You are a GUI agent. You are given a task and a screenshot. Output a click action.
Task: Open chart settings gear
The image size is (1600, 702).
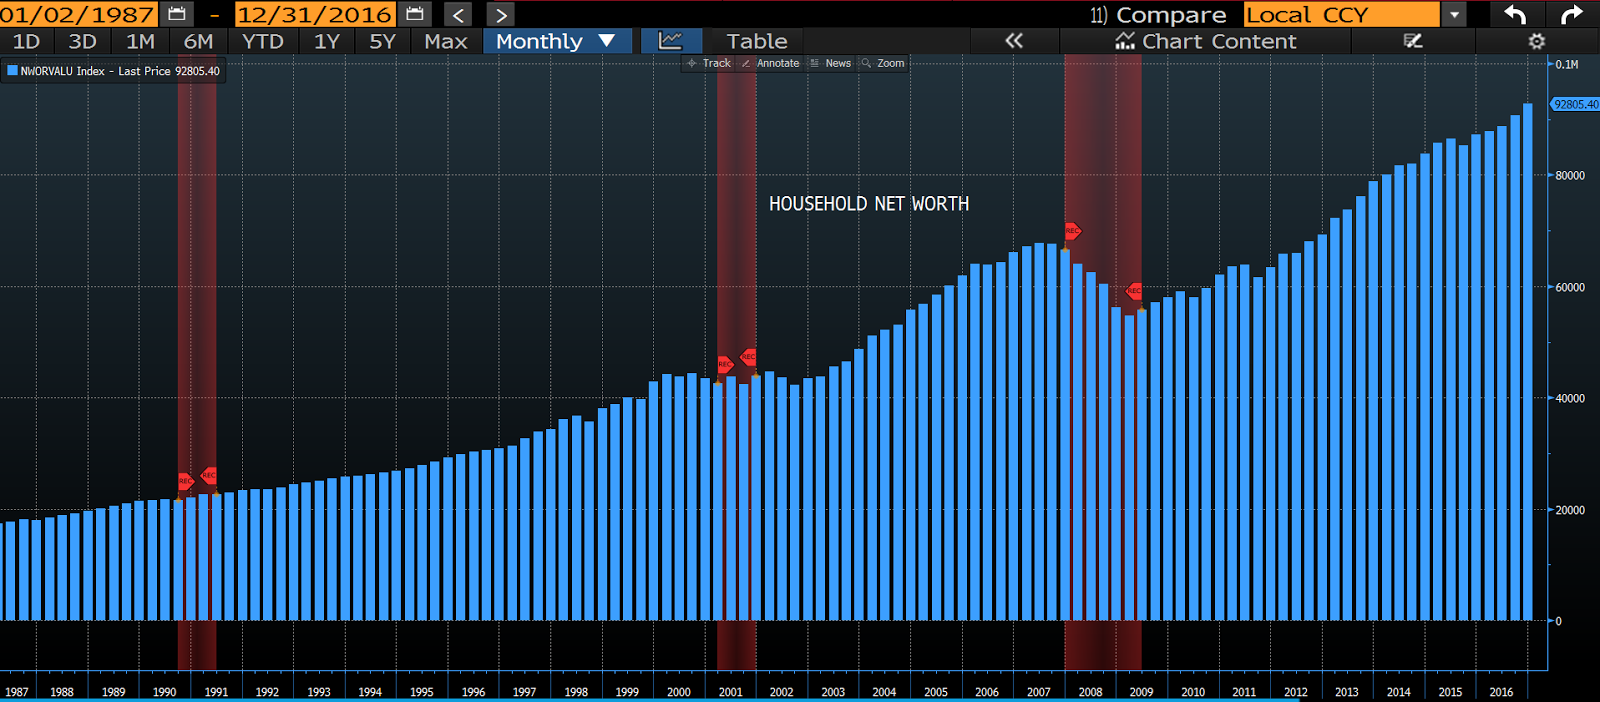(x=1537, y=41)
